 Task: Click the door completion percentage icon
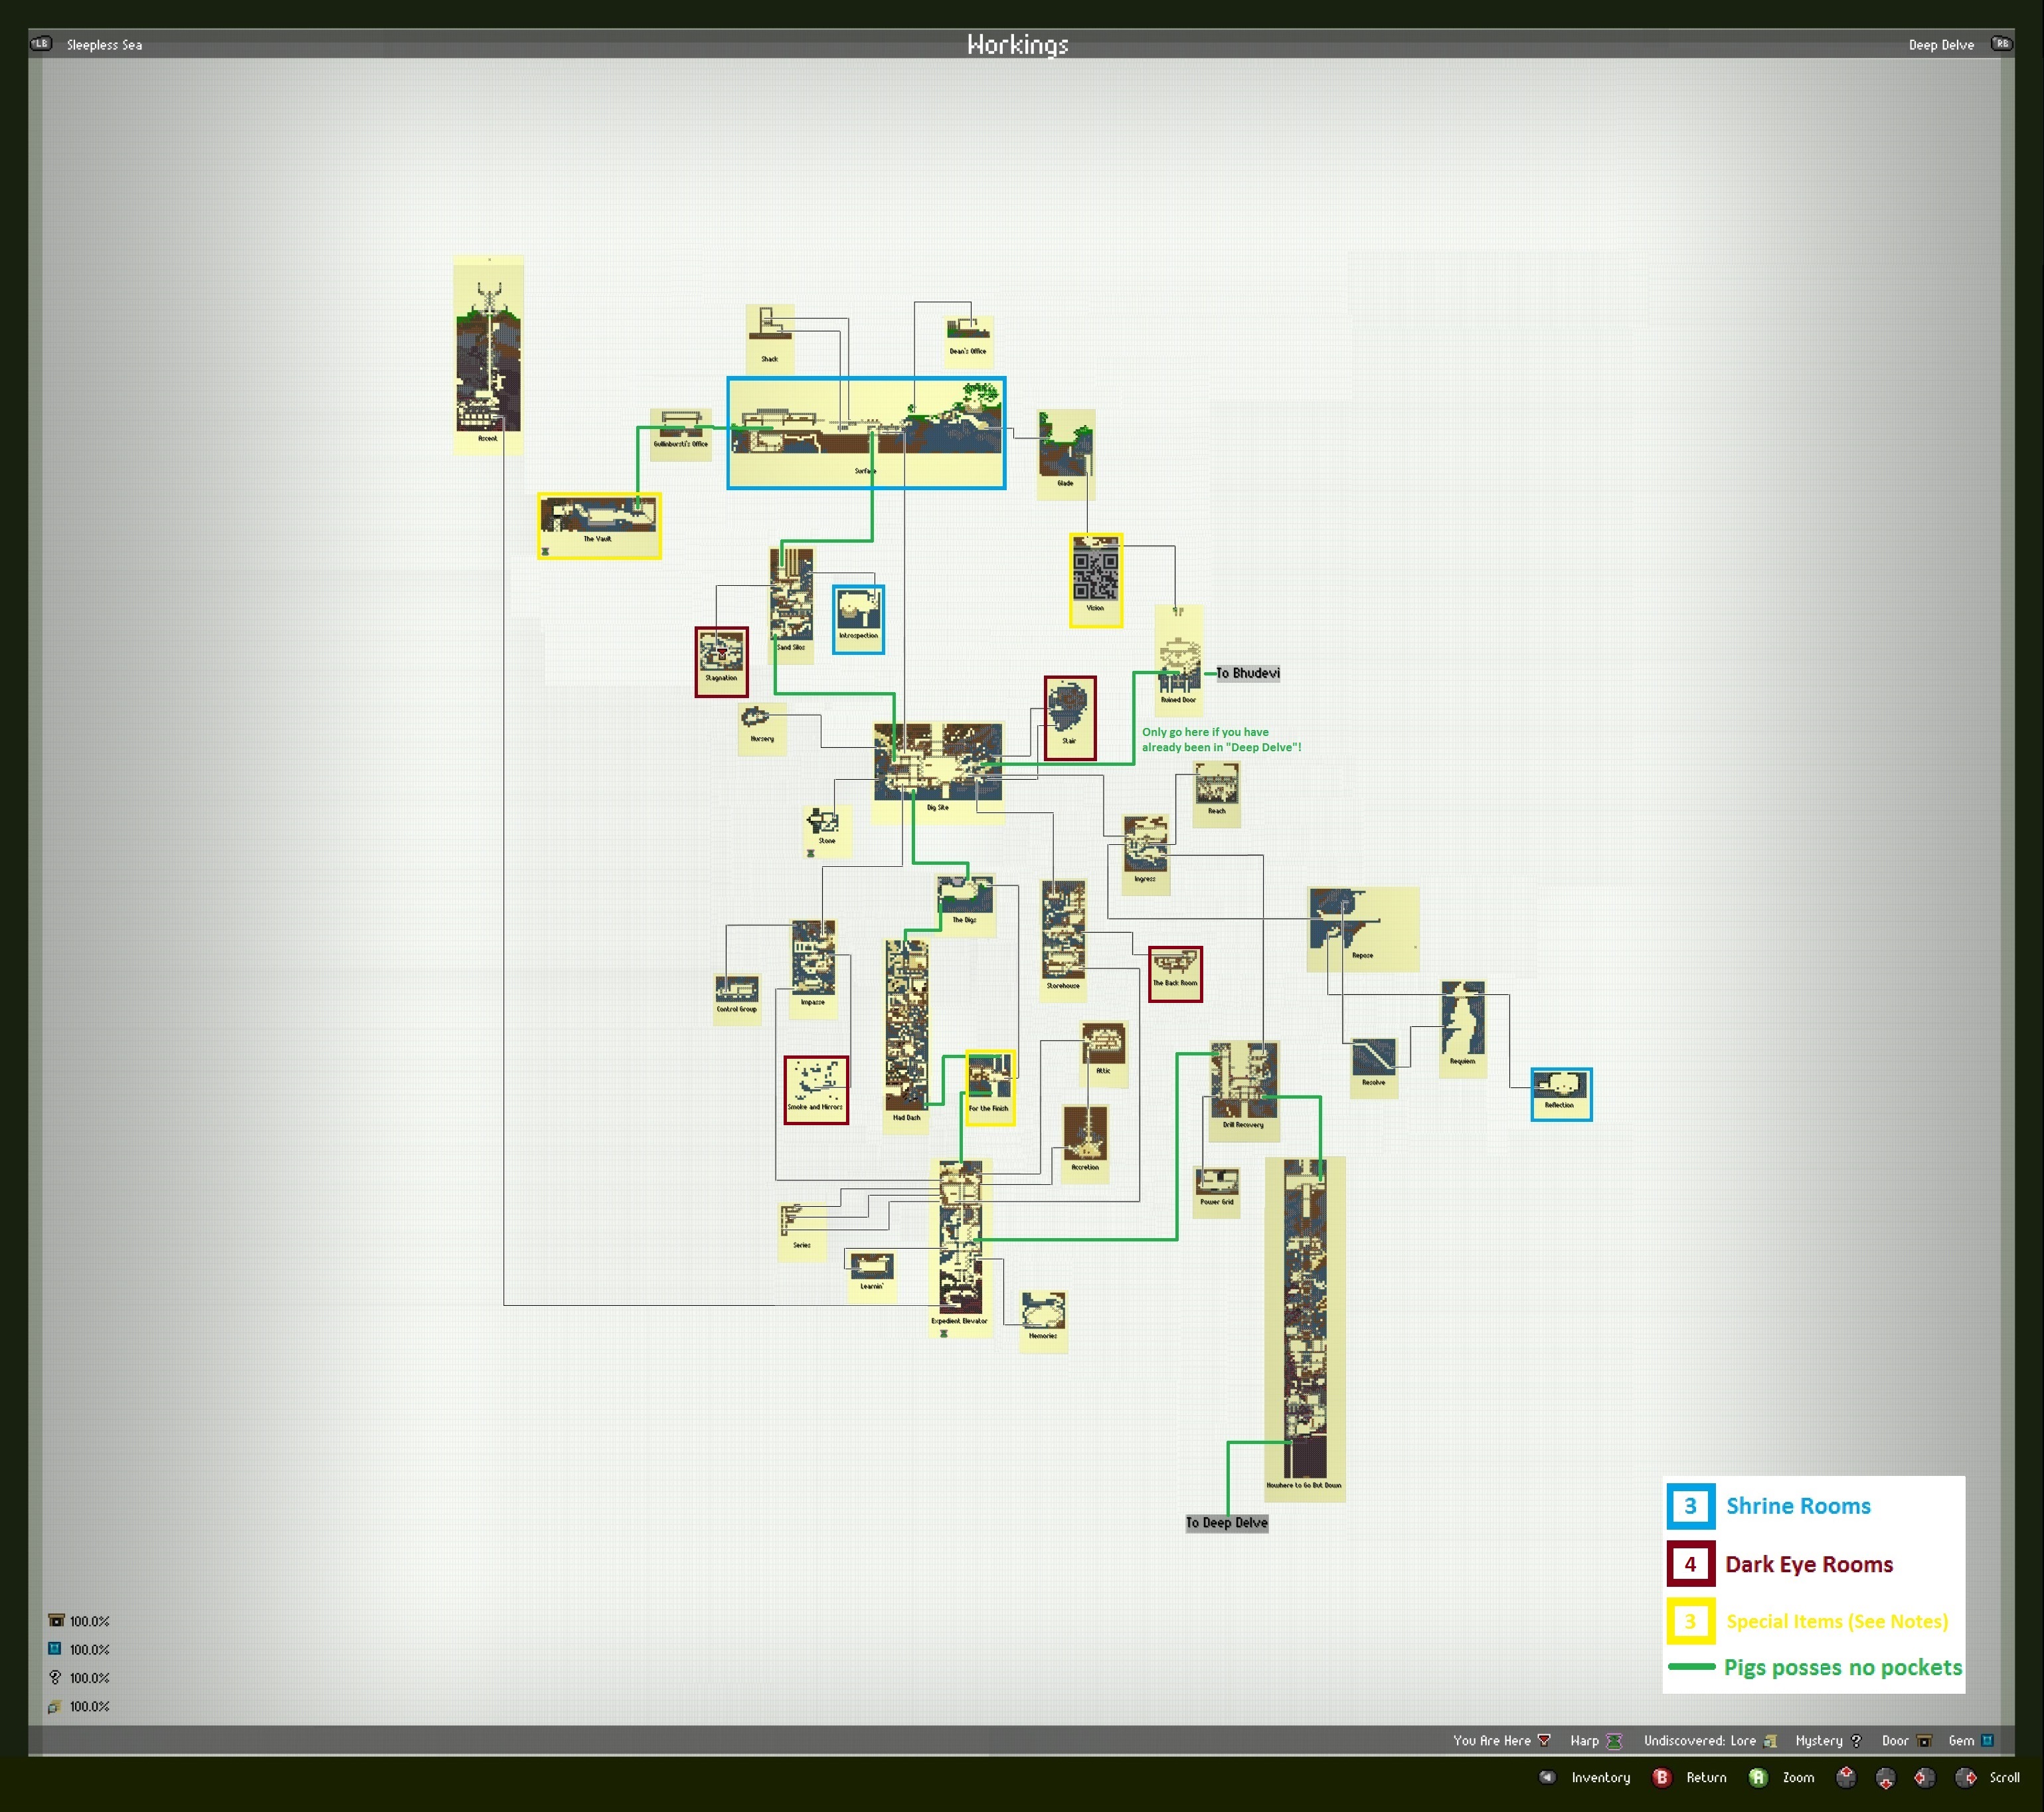[x=57, y=1621]
